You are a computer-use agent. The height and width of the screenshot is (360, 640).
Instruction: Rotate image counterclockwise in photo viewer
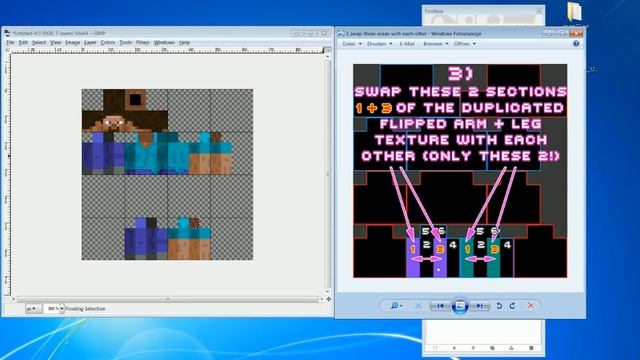(x=499, y=306)
